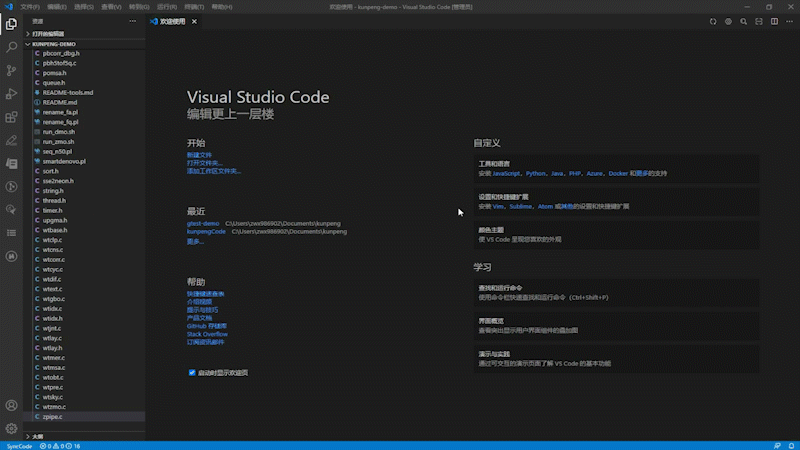
Task: Open run_dmo.sh in the file tree
Action: [x=59, y=132]
